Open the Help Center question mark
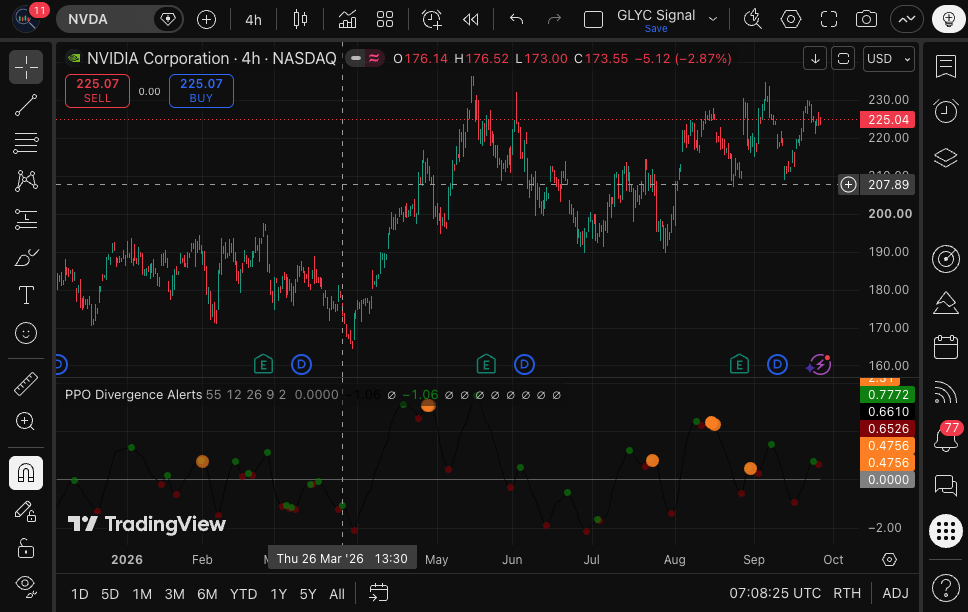The height and width of the screenshot is (612, 968). click(x=946, y=587)
